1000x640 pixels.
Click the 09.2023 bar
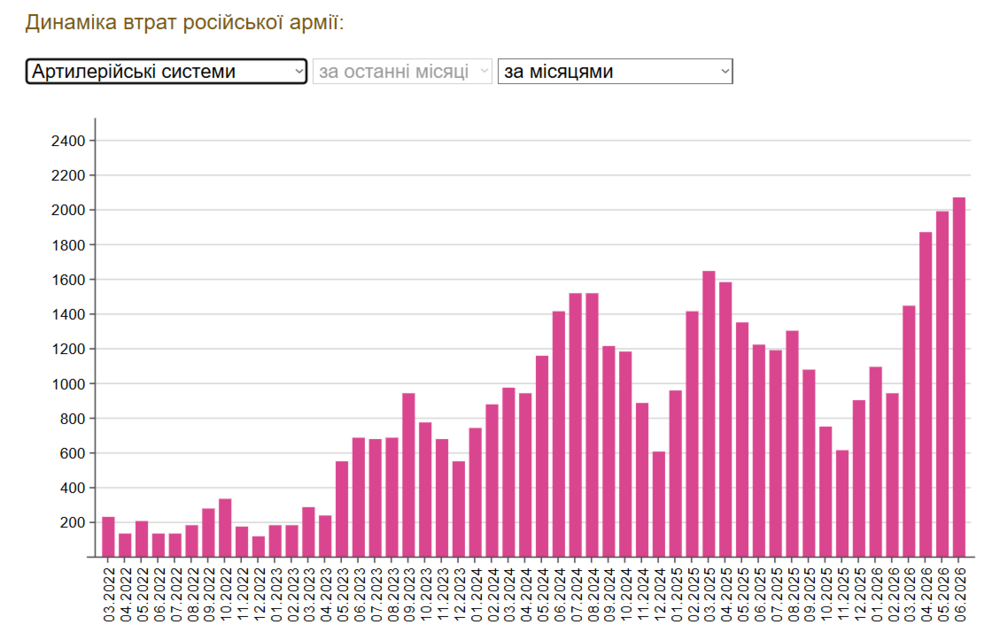[409, 475]
